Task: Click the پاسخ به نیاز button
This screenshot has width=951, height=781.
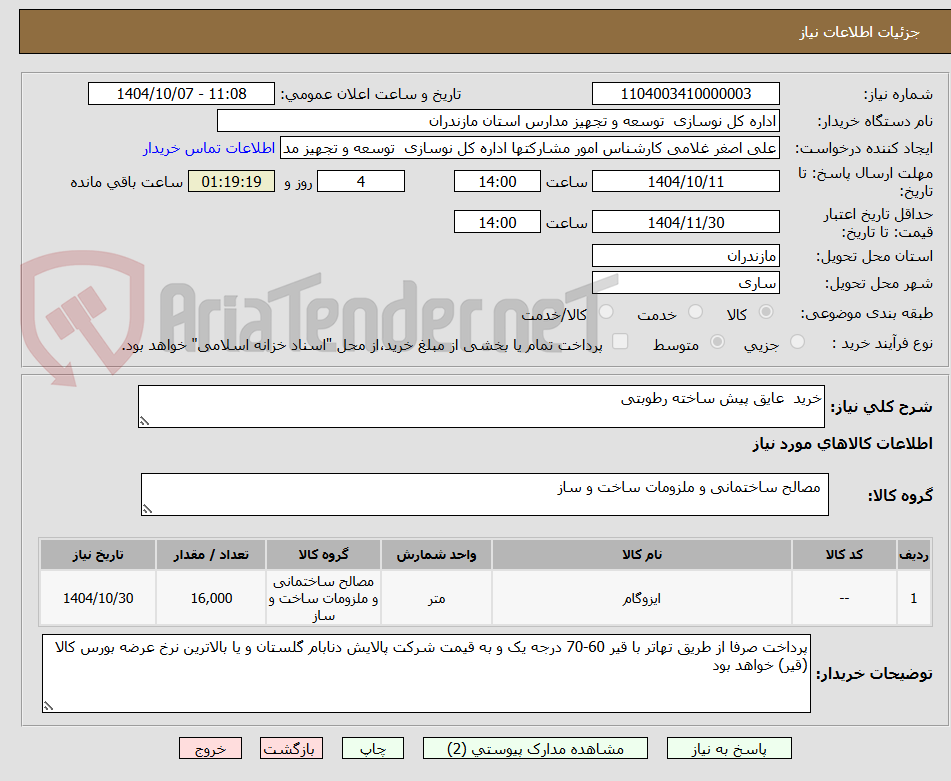Action: [729, 748]
